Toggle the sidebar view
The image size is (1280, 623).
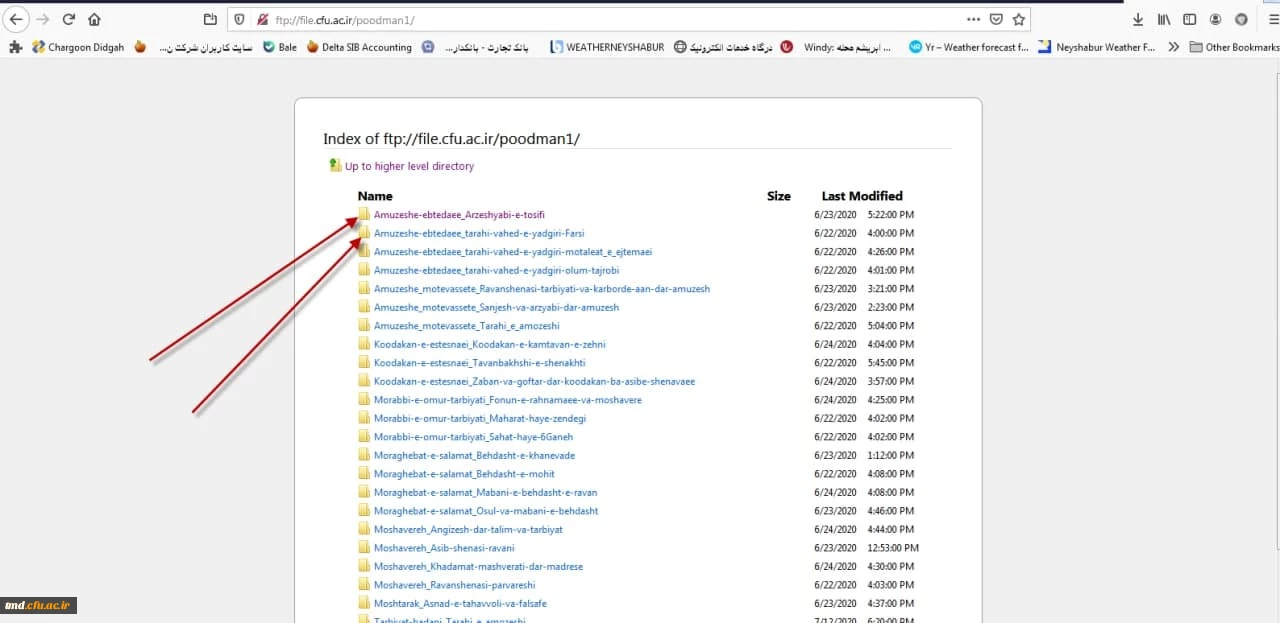(1189, 19)
